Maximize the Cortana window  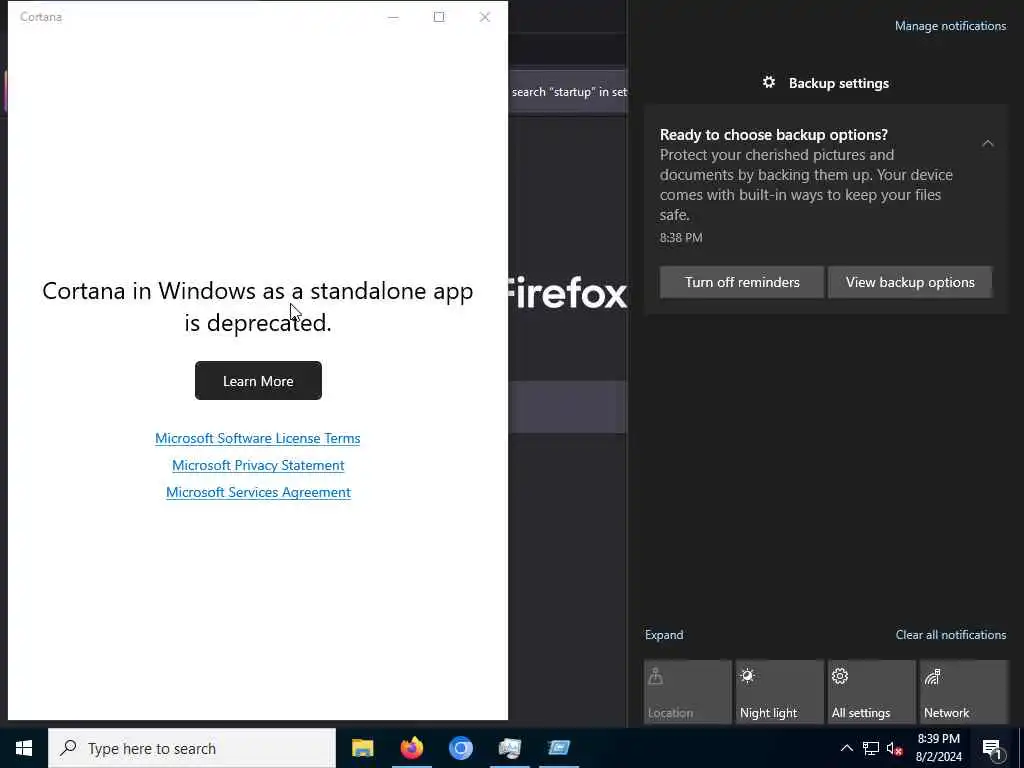[439, 17]
